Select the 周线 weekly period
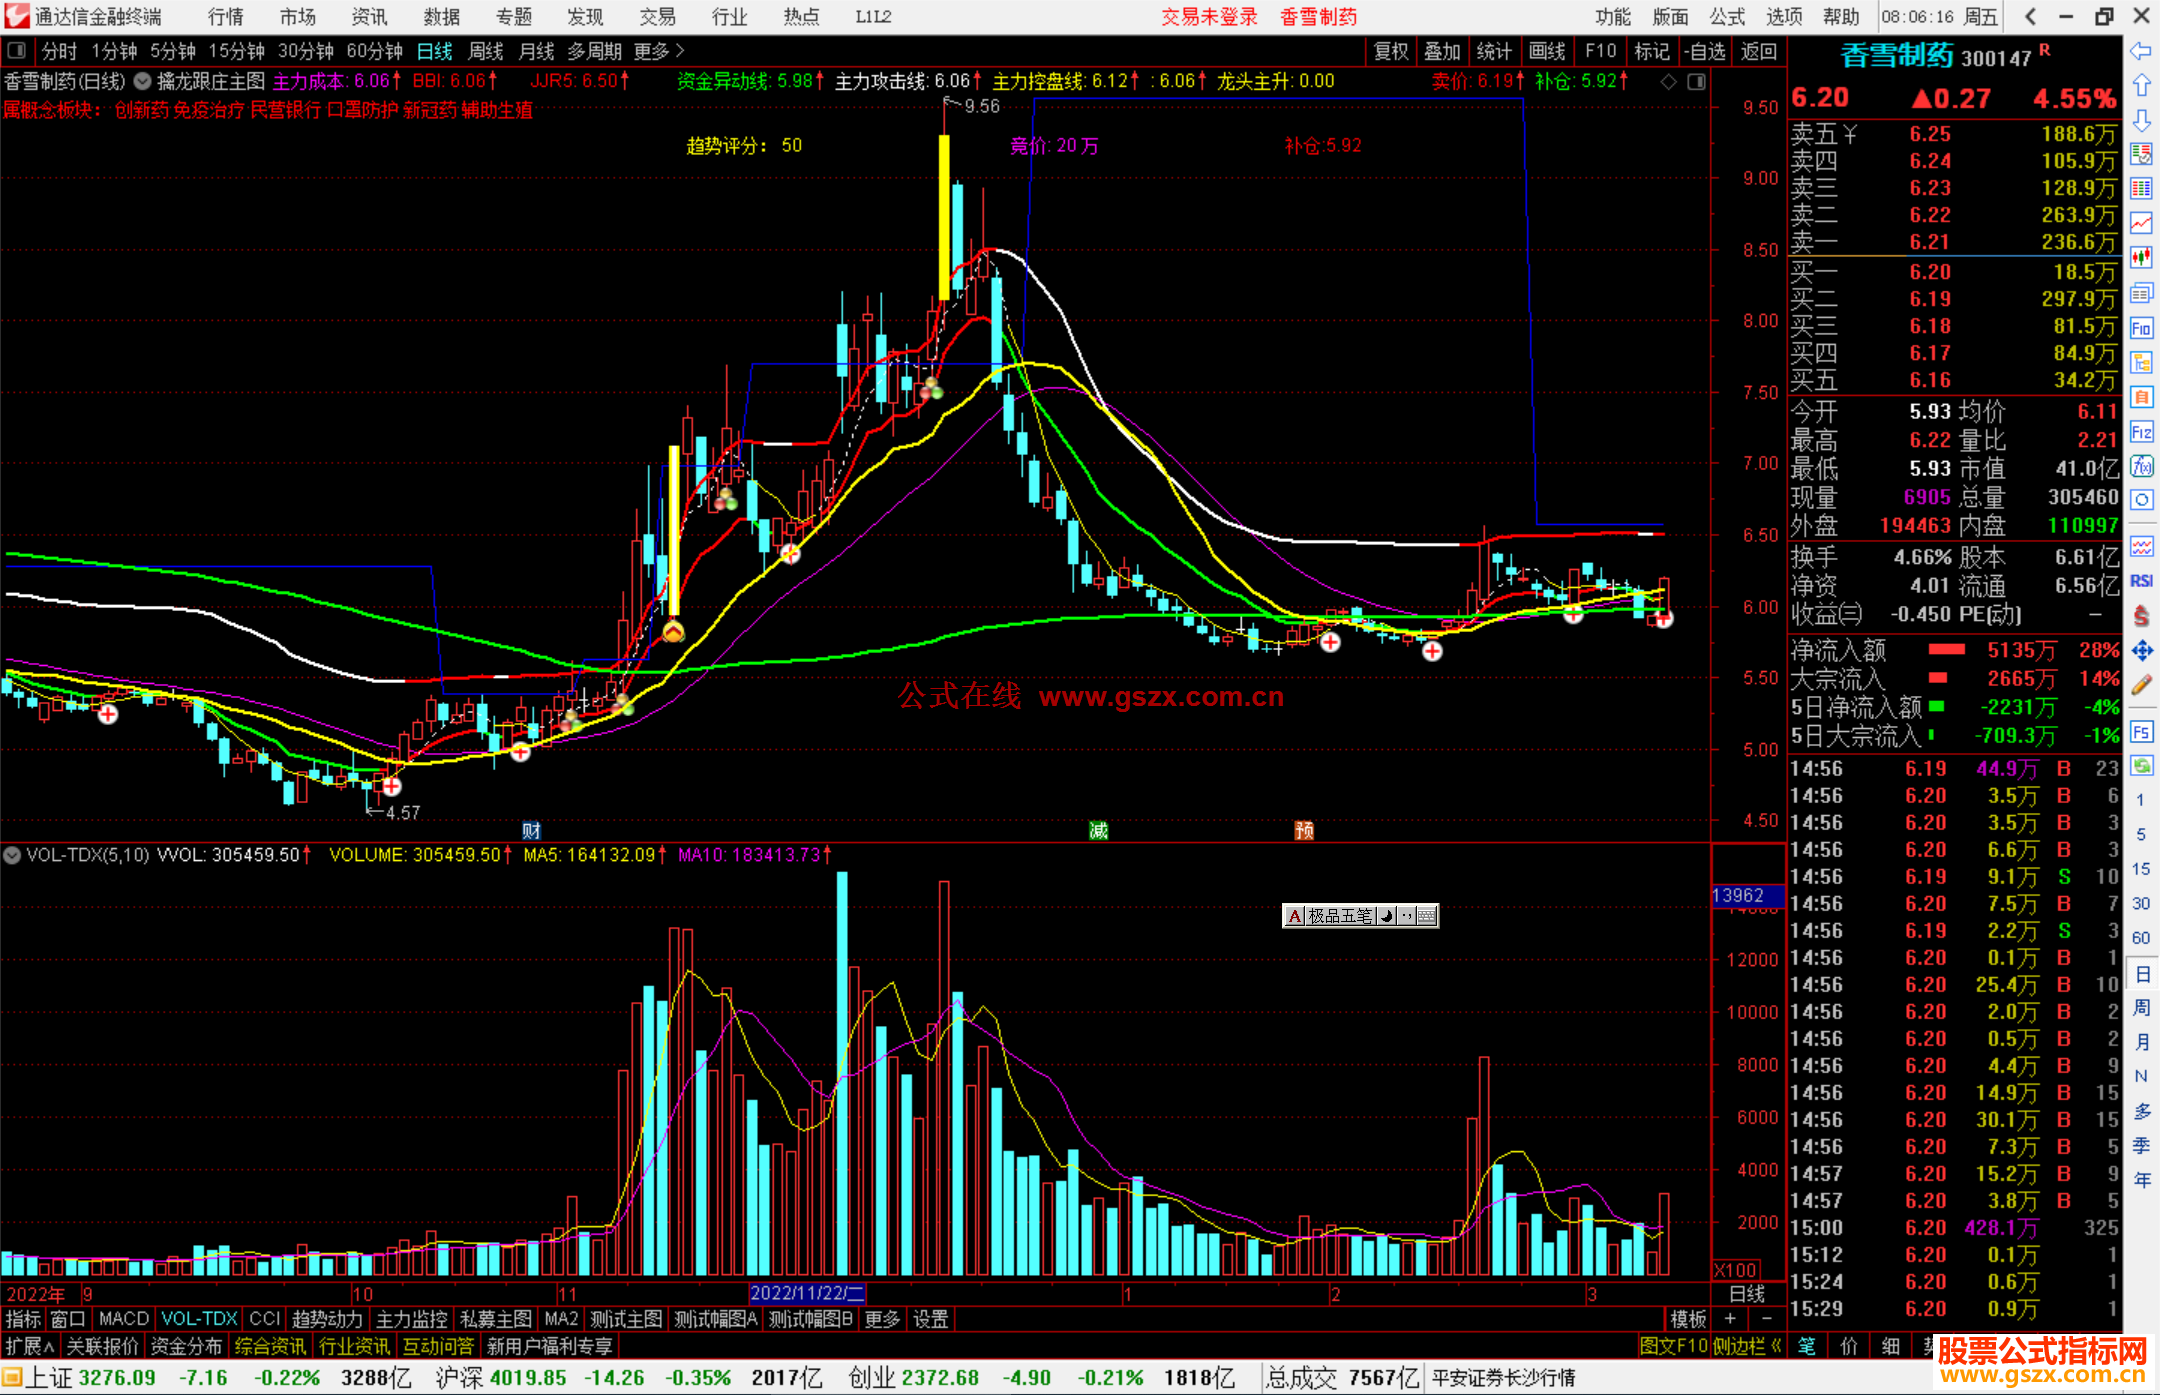 coord(486,51)
